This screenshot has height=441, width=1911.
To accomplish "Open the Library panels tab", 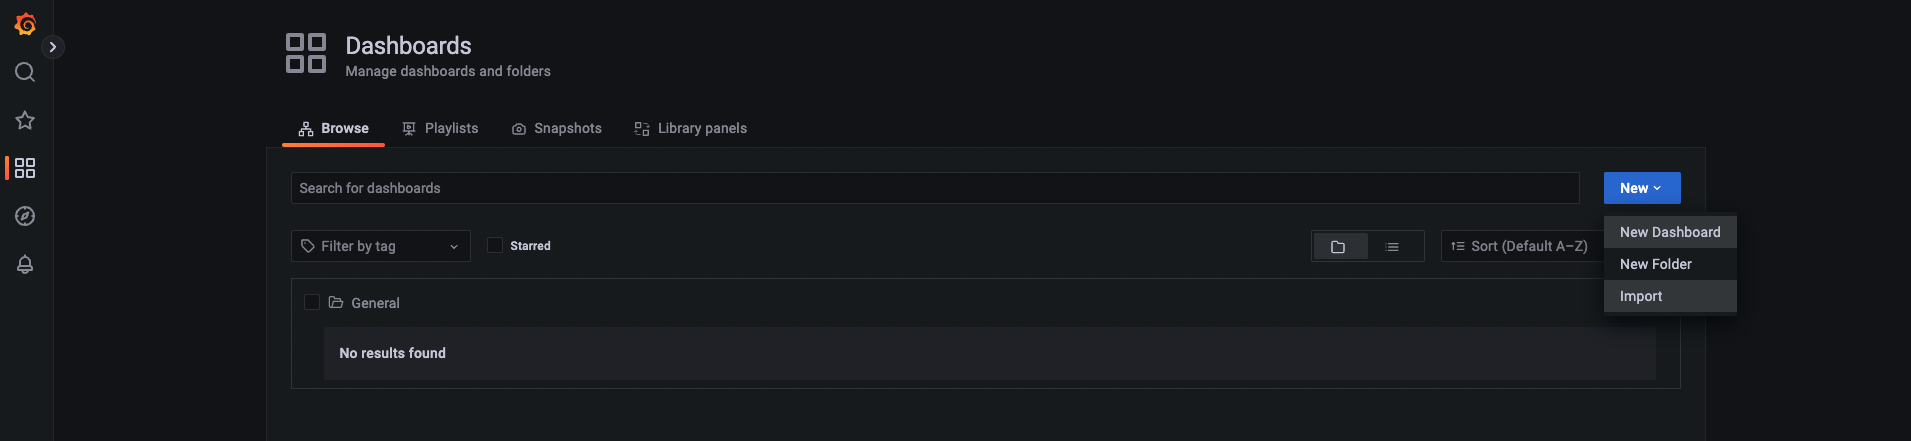I will tap(691, 128).
